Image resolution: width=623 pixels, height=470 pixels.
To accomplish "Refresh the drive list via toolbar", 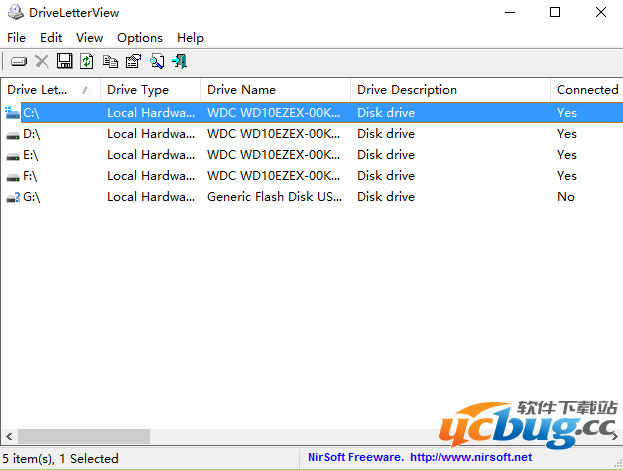I will tap(87, 62).
